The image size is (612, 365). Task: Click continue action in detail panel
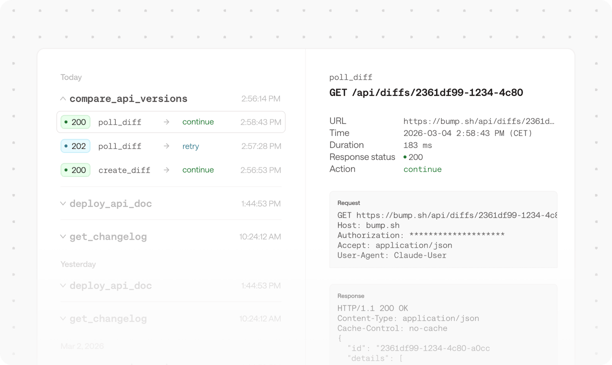click(x=422, y=169)
